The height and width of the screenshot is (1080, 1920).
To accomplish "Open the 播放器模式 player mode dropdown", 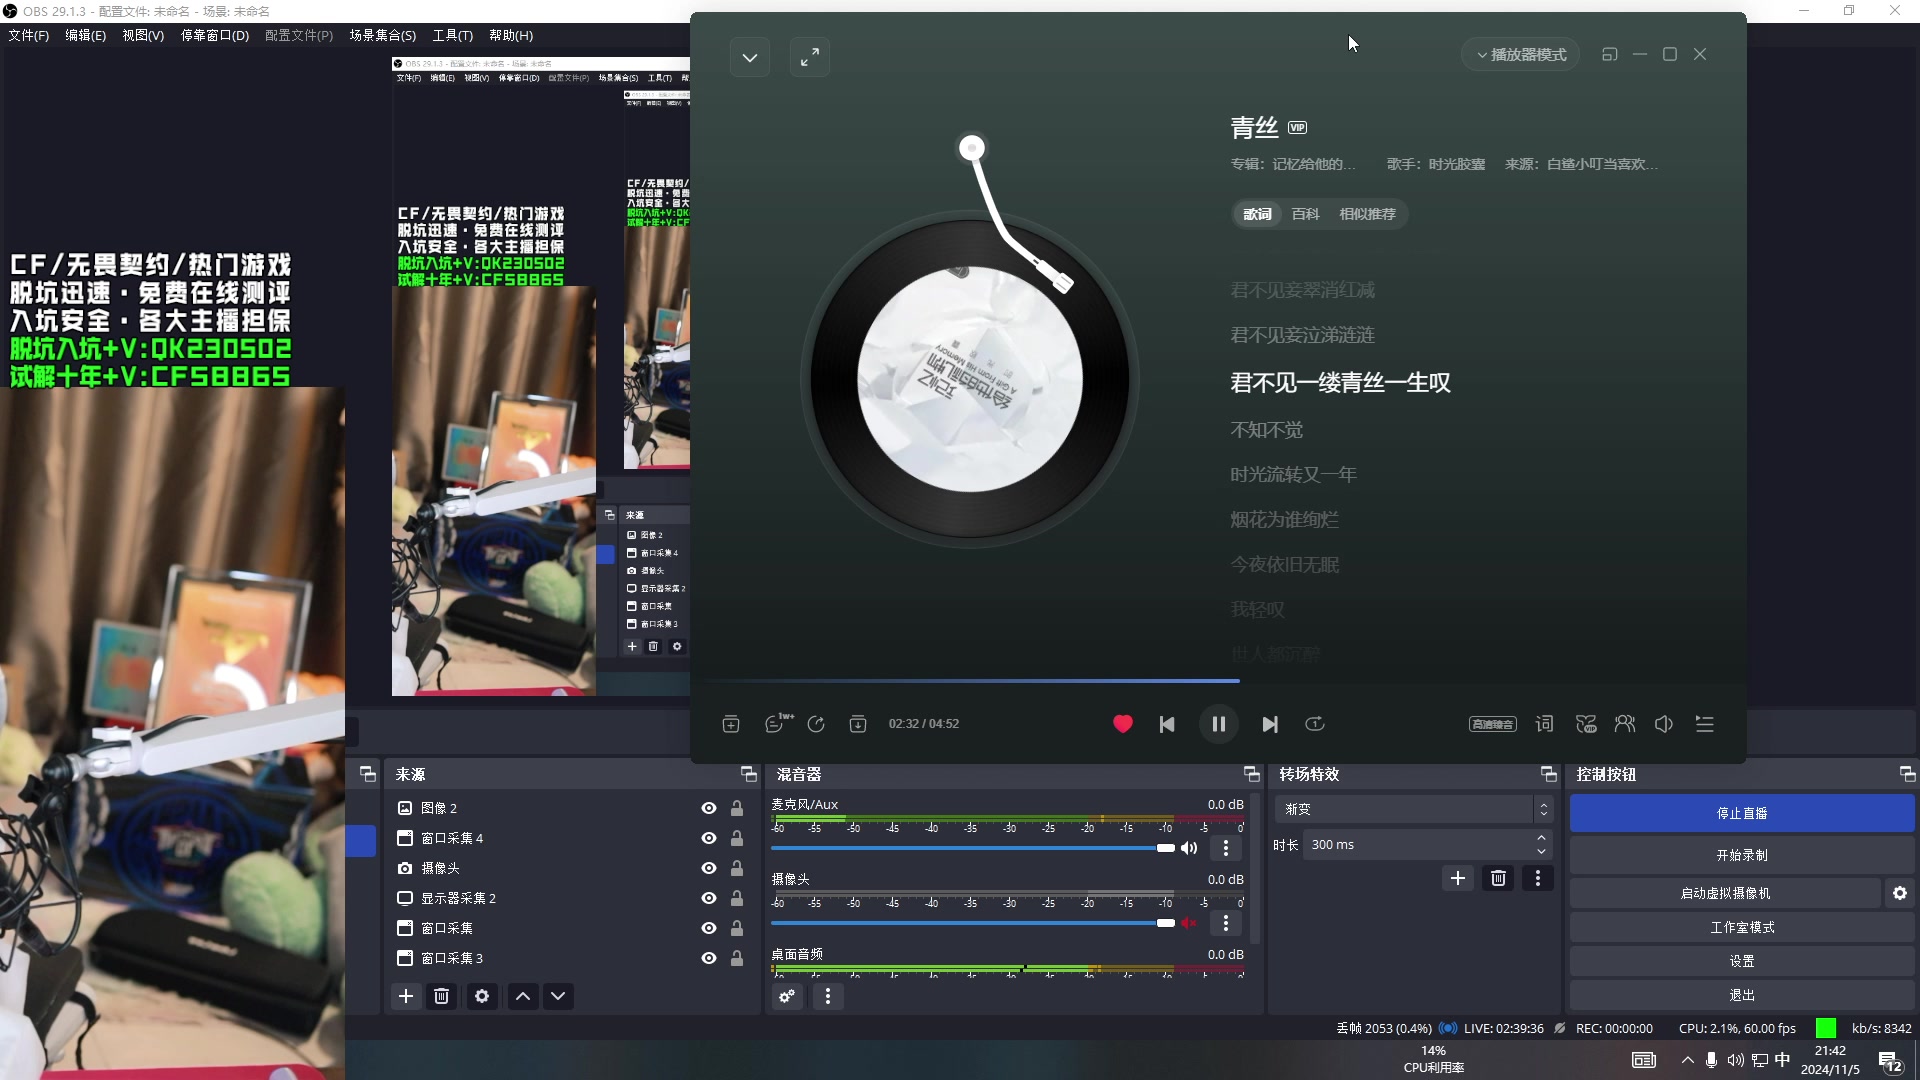I will pyautogui.click(x=1521, y=55).
